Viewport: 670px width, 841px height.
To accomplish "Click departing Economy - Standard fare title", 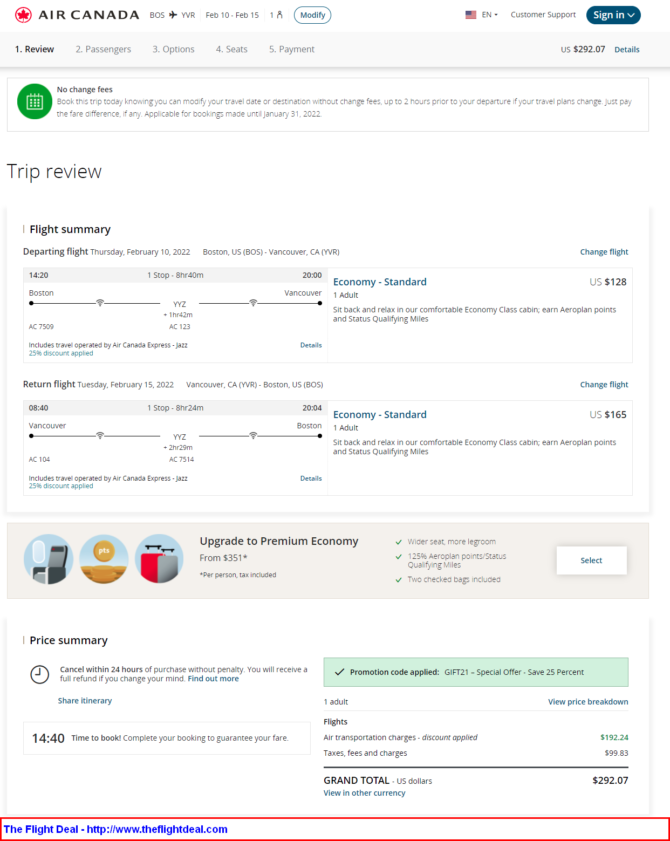I will [380, 282].
